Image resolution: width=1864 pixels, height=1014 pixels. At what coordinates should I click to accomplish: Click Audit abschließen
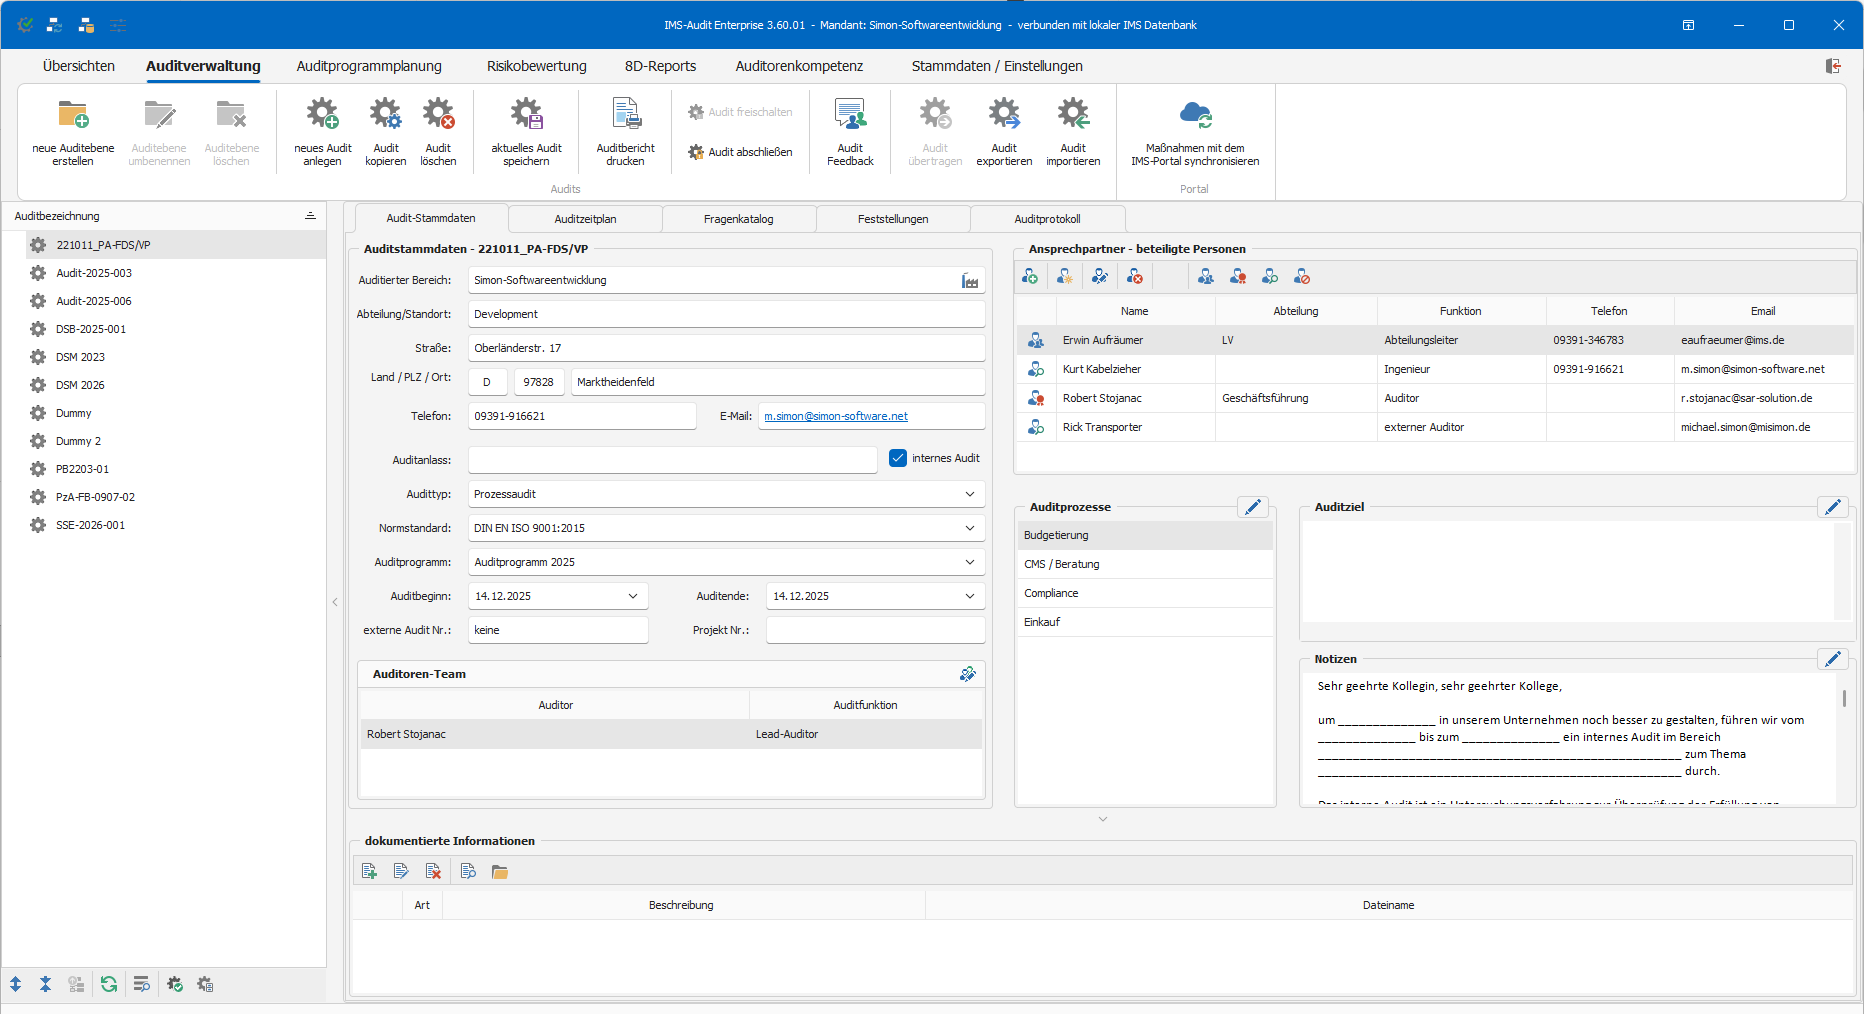(740, 152)
